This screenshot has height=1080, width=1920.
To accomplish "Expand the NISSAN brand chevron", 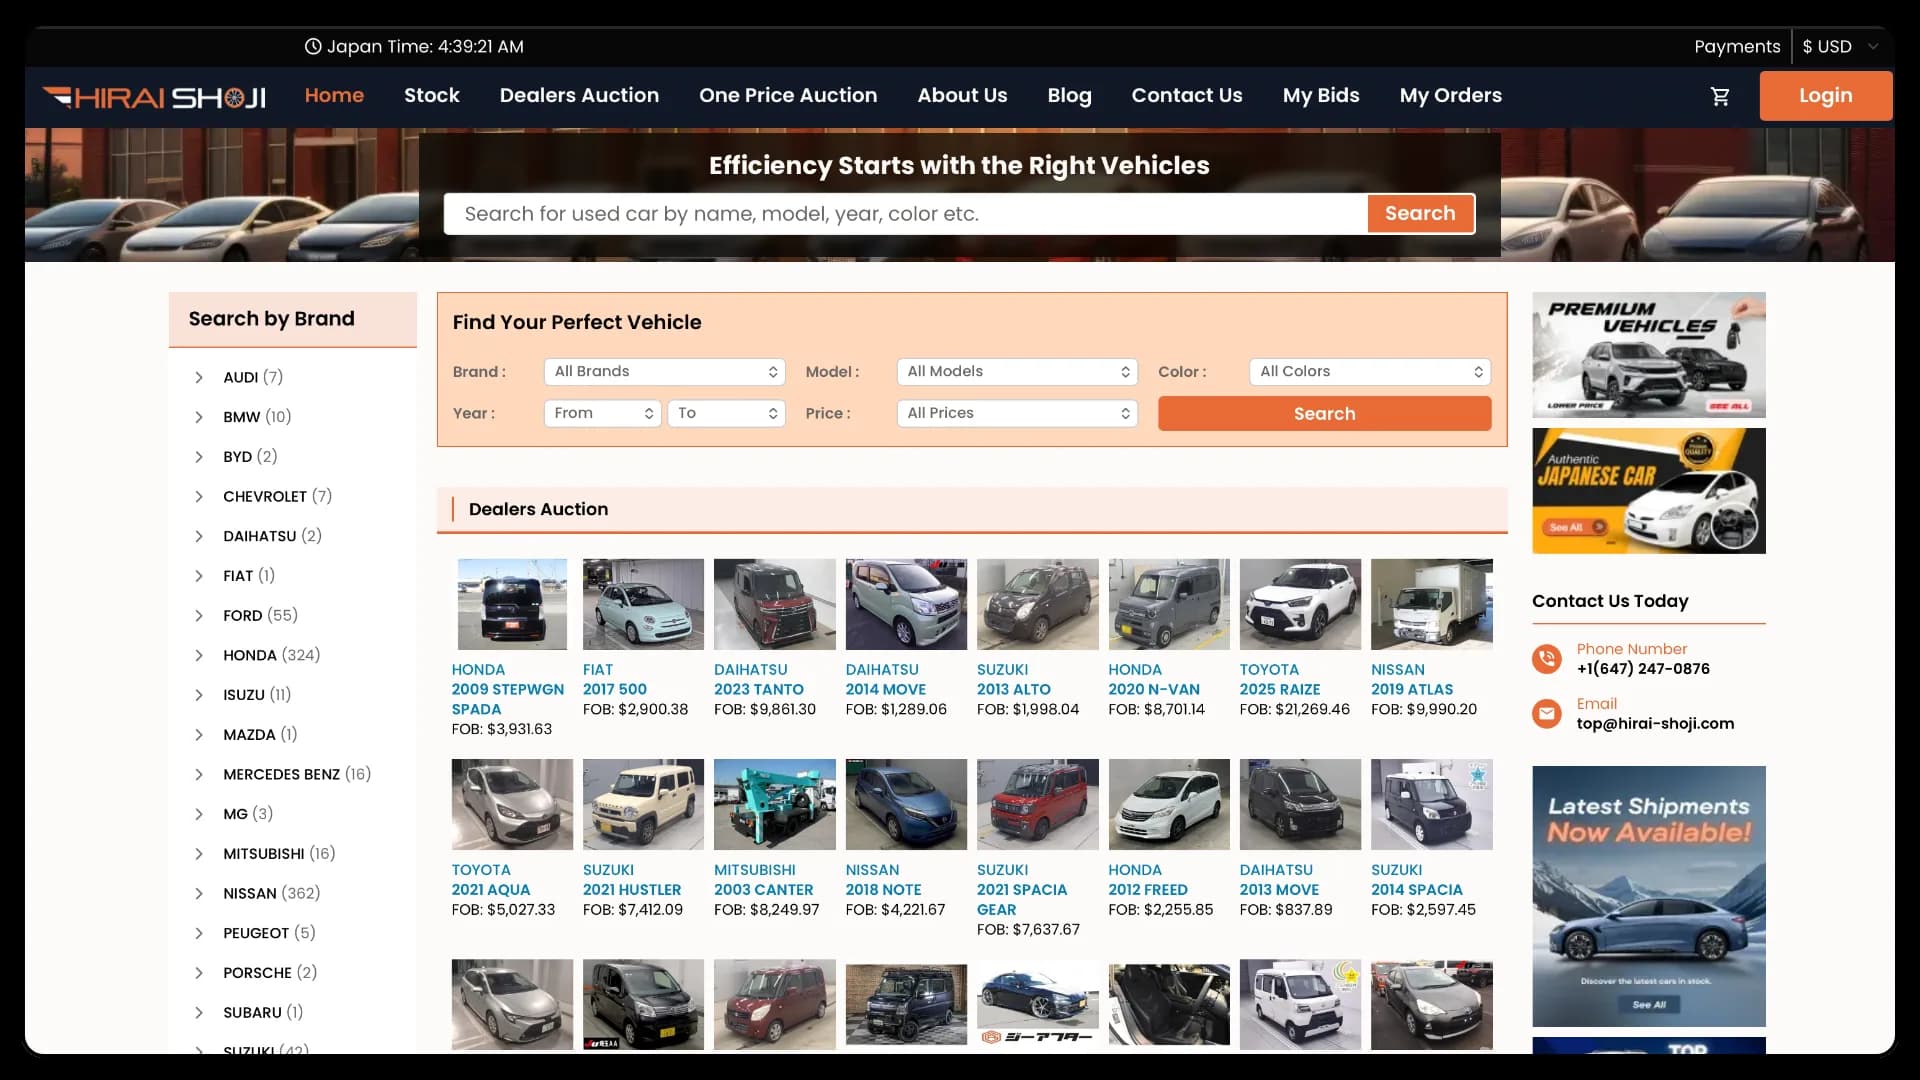I will click(x=199, y=893).
